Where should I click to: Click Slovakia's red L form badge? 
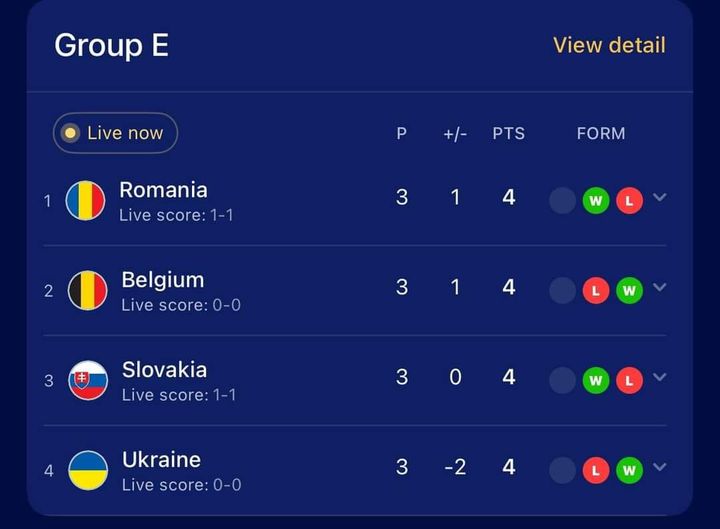click(629, 381)
